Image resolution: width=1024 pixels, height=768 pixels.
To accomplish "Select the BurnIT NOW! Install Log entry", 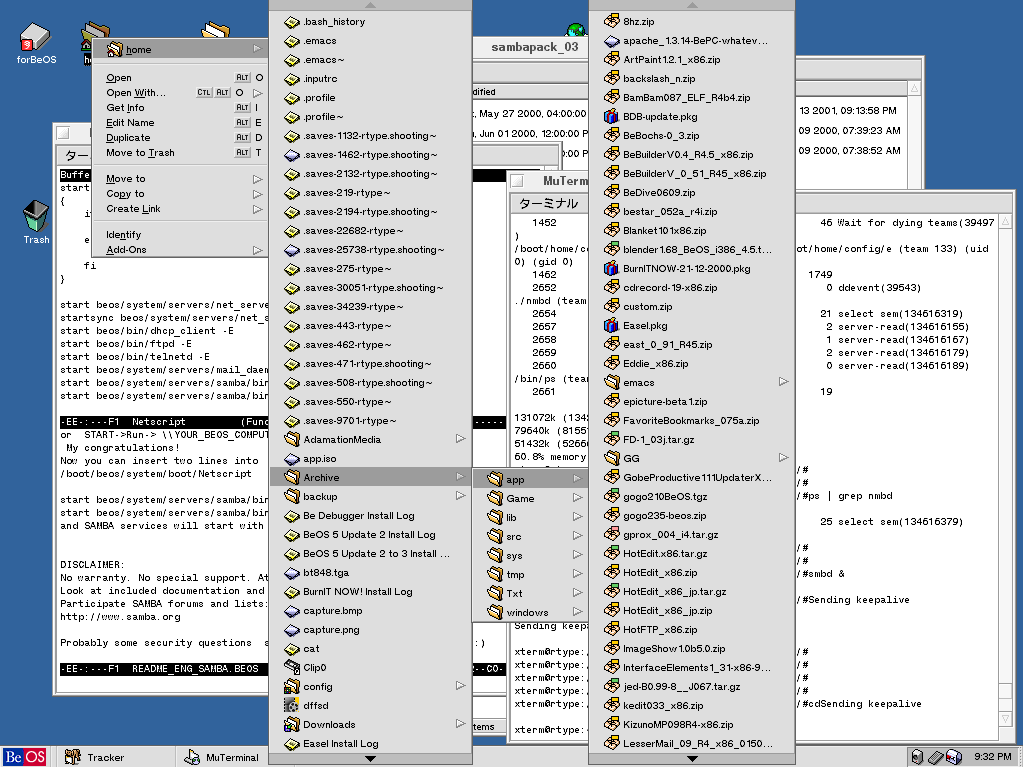I will click(x=370, y=592).
